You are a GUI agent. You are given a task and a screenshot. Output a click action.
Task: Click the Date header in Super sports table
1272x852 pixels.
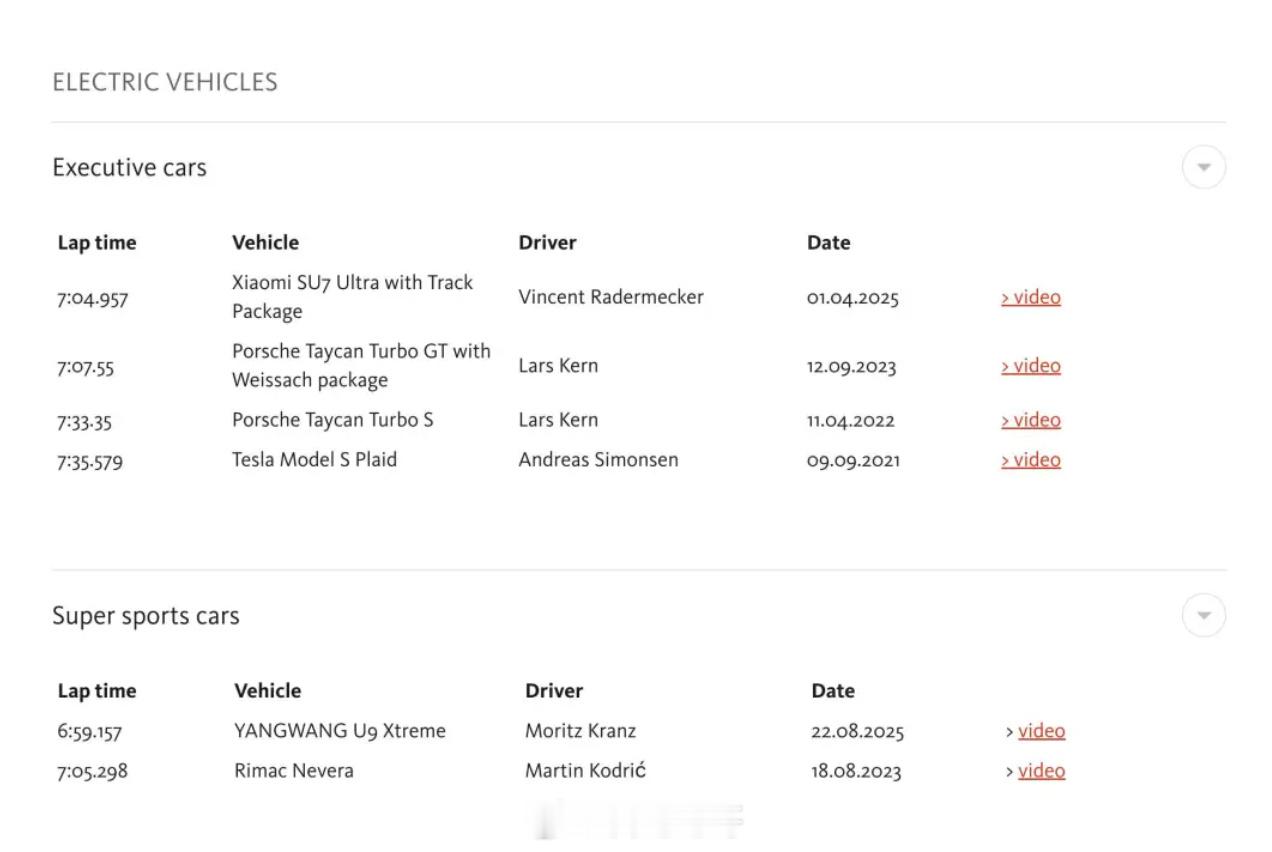[x=833, y=691]
